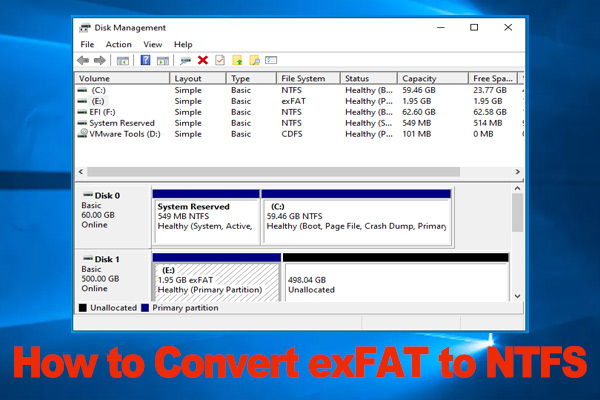The width and height of the screenshot is (600, 400).
Task: Select the System Reserved volume row
Action: tap(300, 123)
